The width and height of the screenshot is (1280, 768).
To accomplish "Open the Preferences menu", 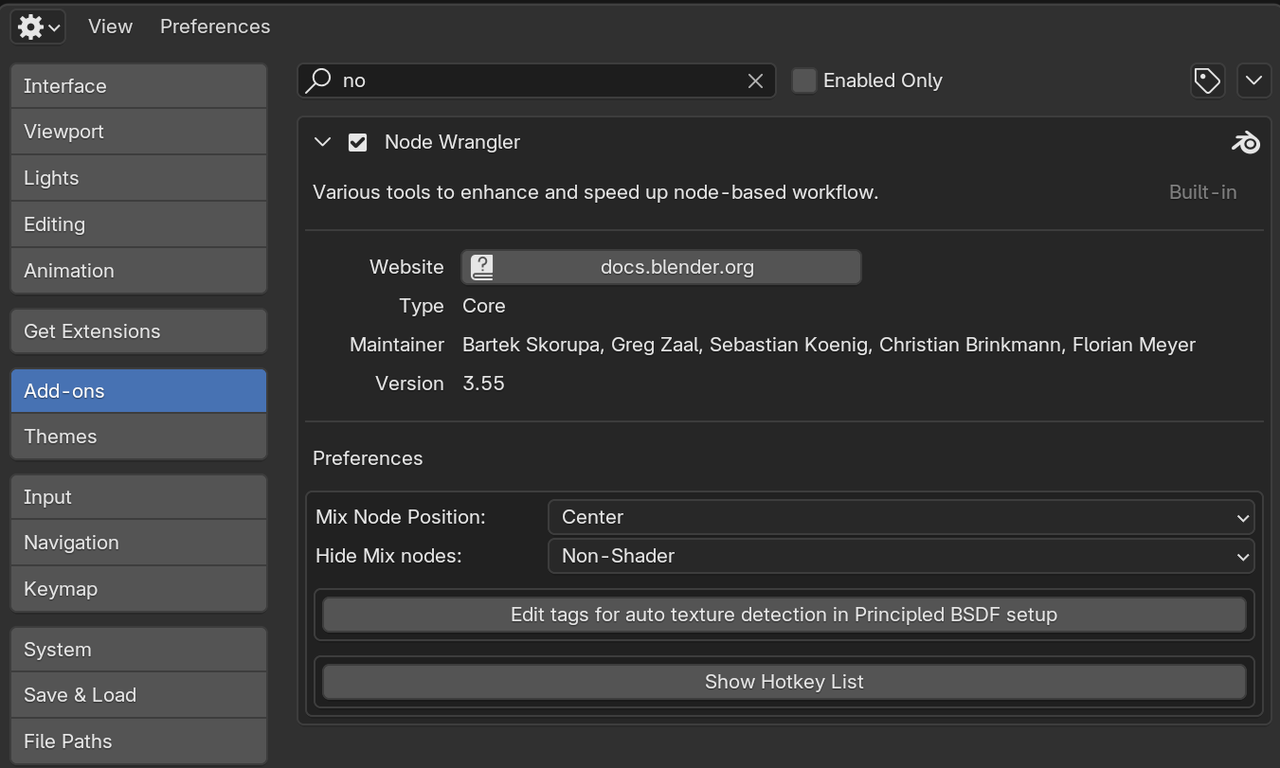I will coord(215,27).
